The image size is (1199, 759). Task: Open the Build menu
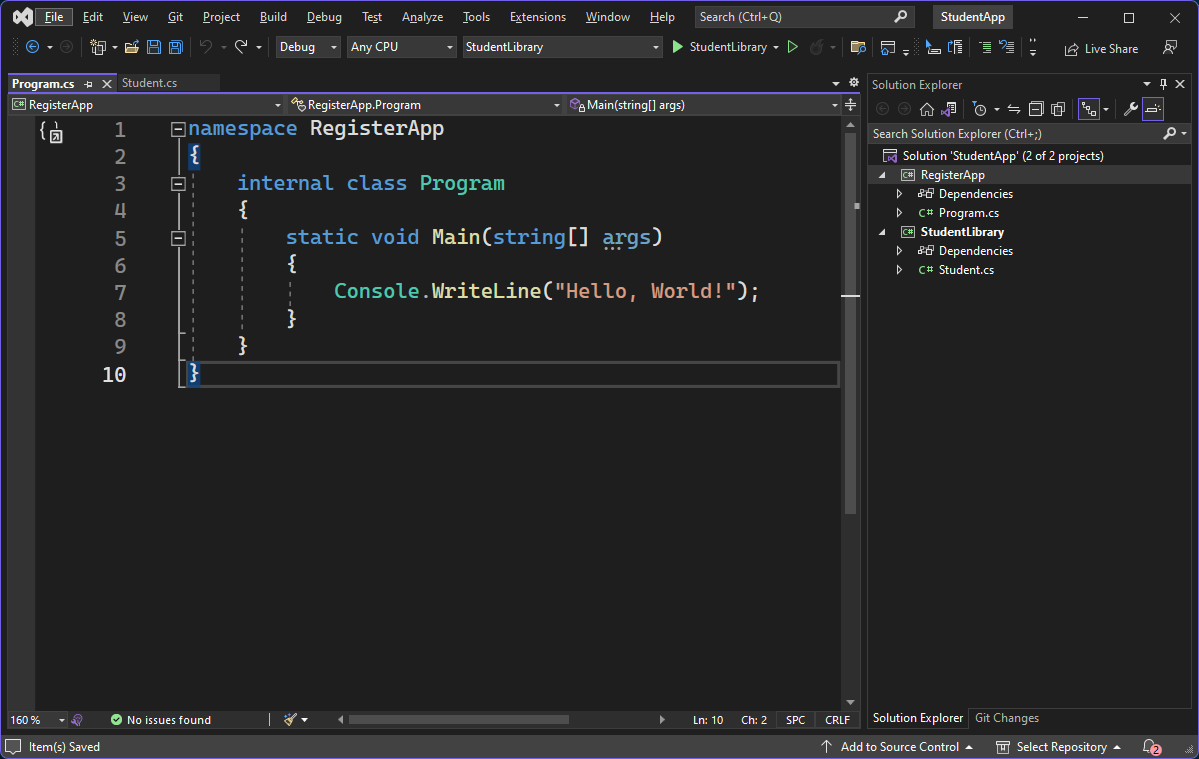click(273, 17)
